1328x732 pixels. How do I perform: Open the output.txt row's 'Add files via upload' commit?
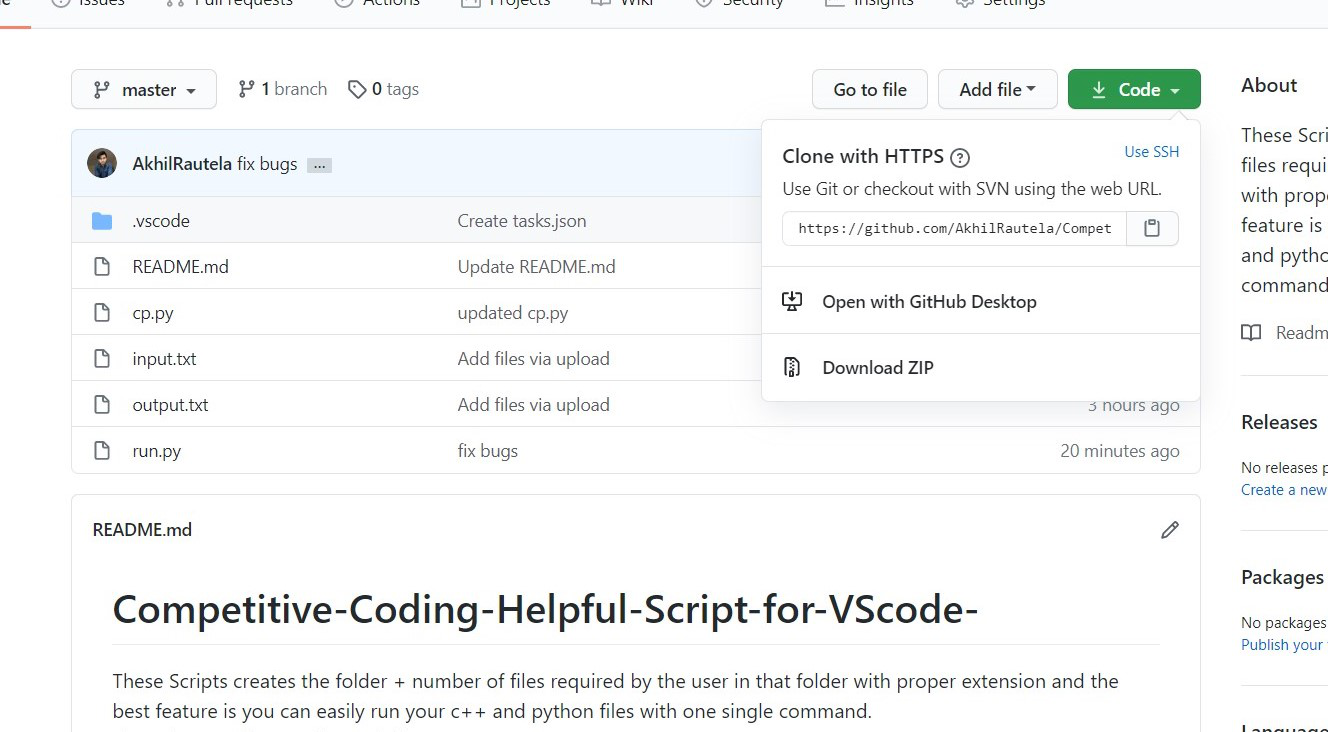coord(534,405)
